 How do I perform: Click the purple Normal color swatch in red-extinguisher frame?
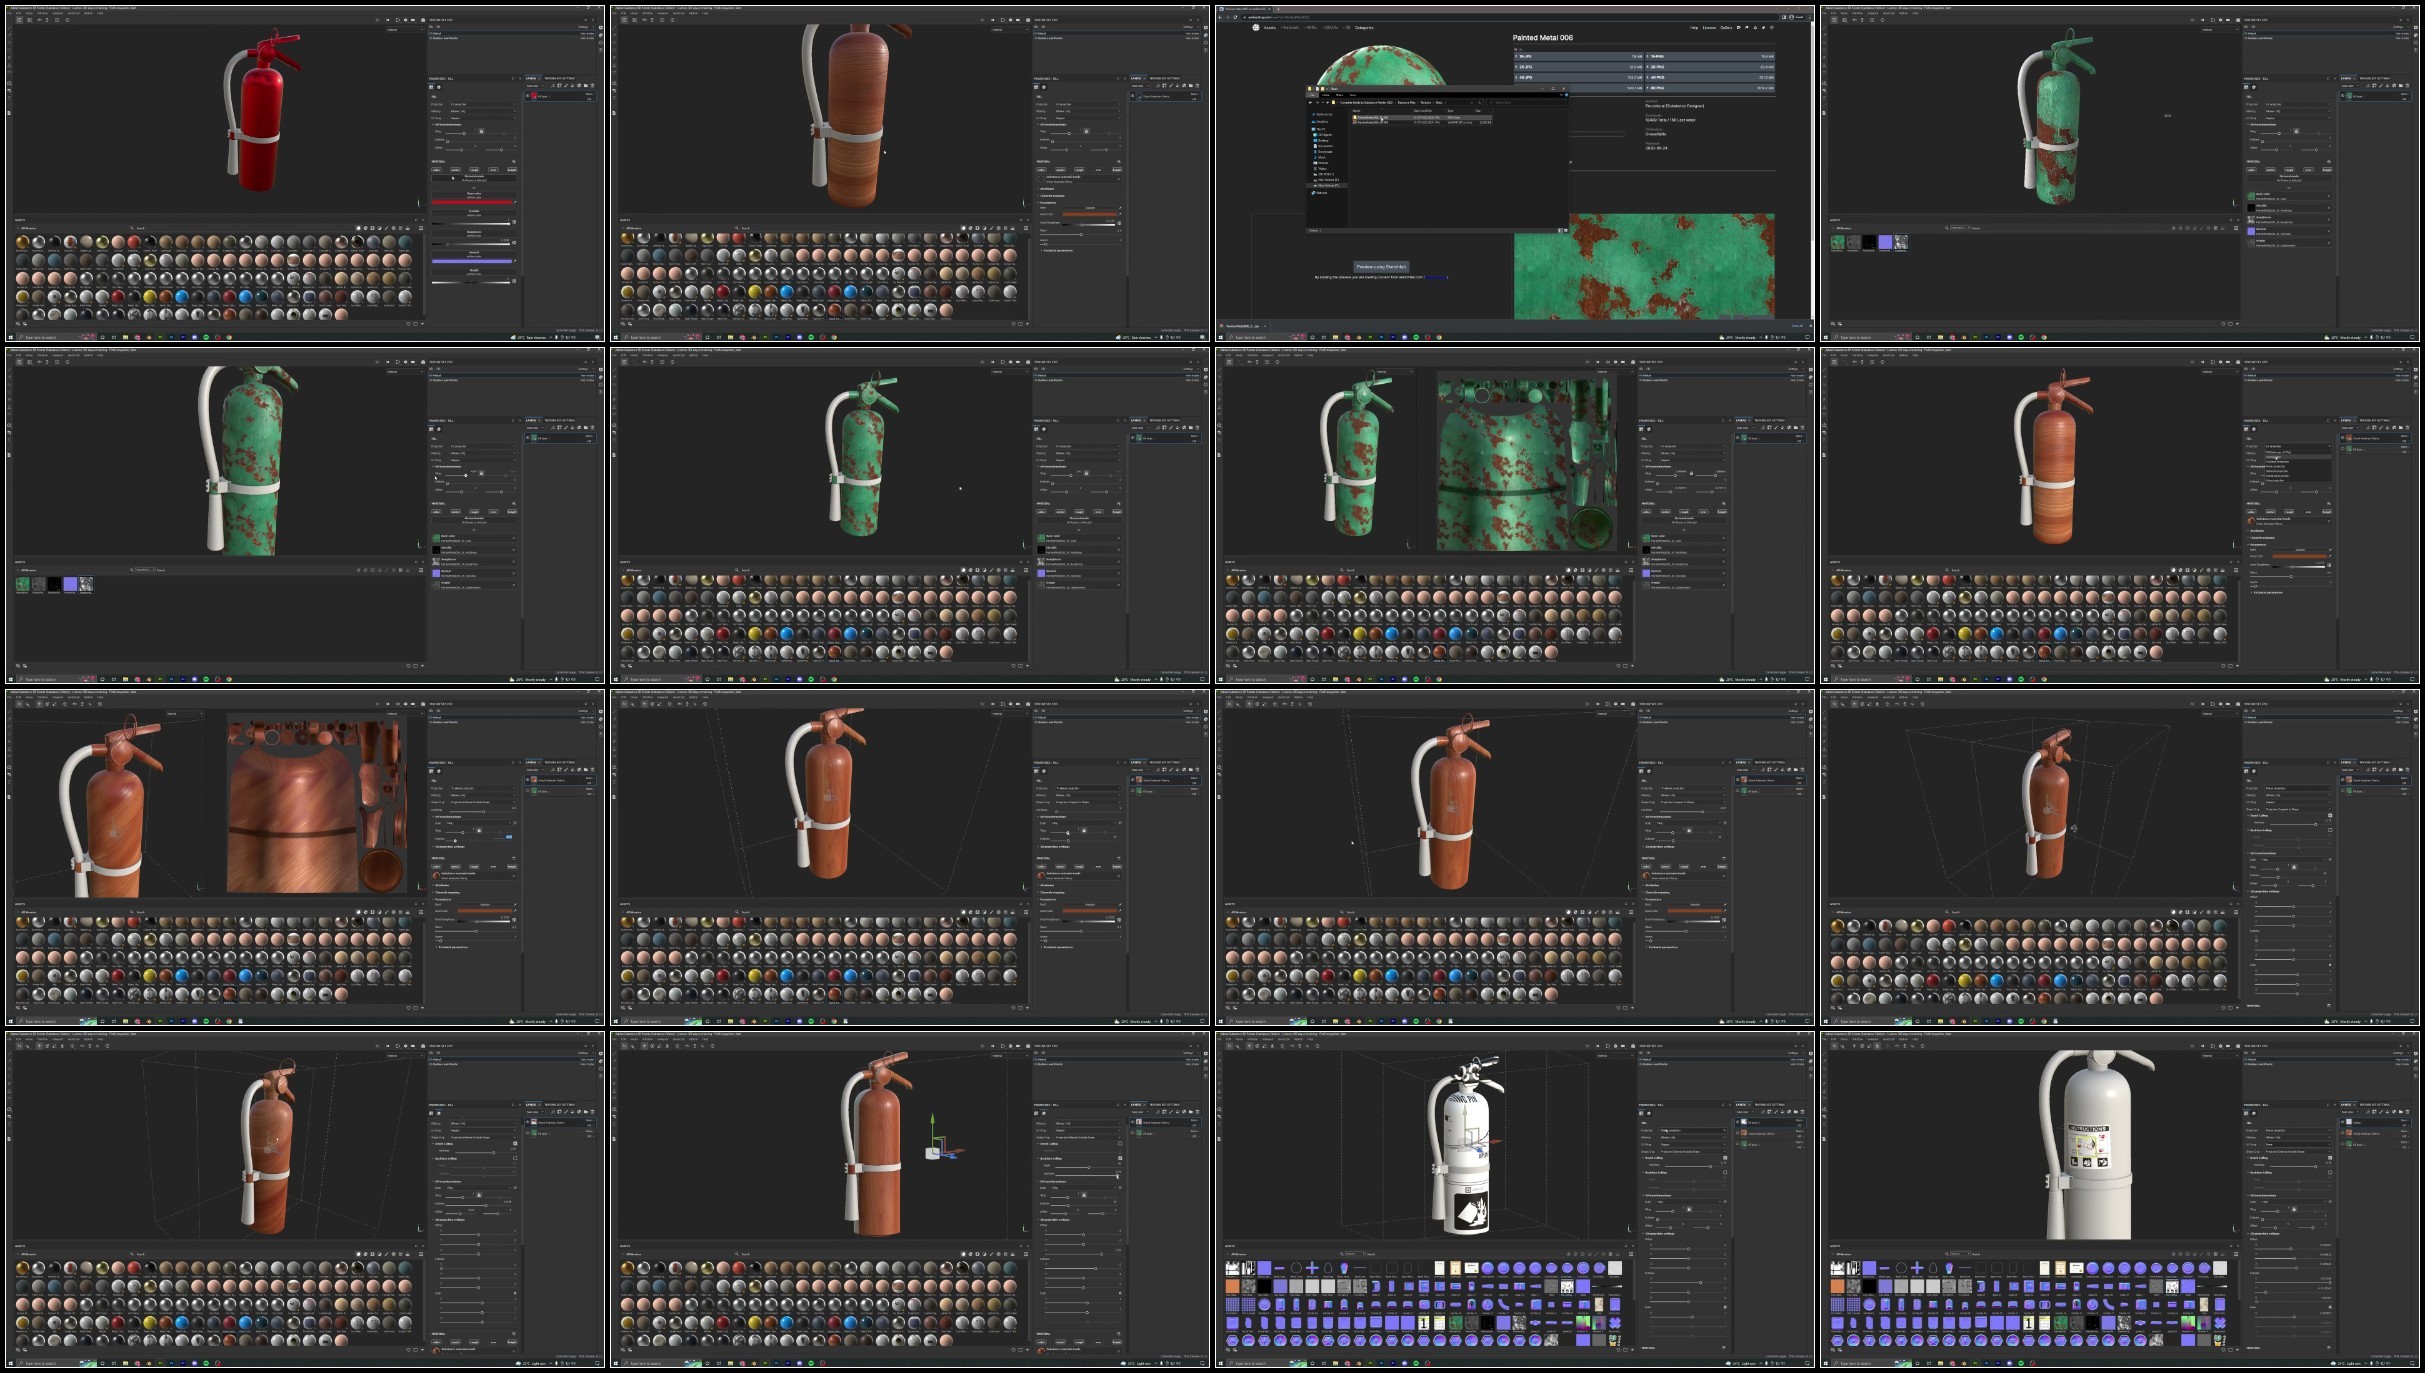click(x=474, y=261)
